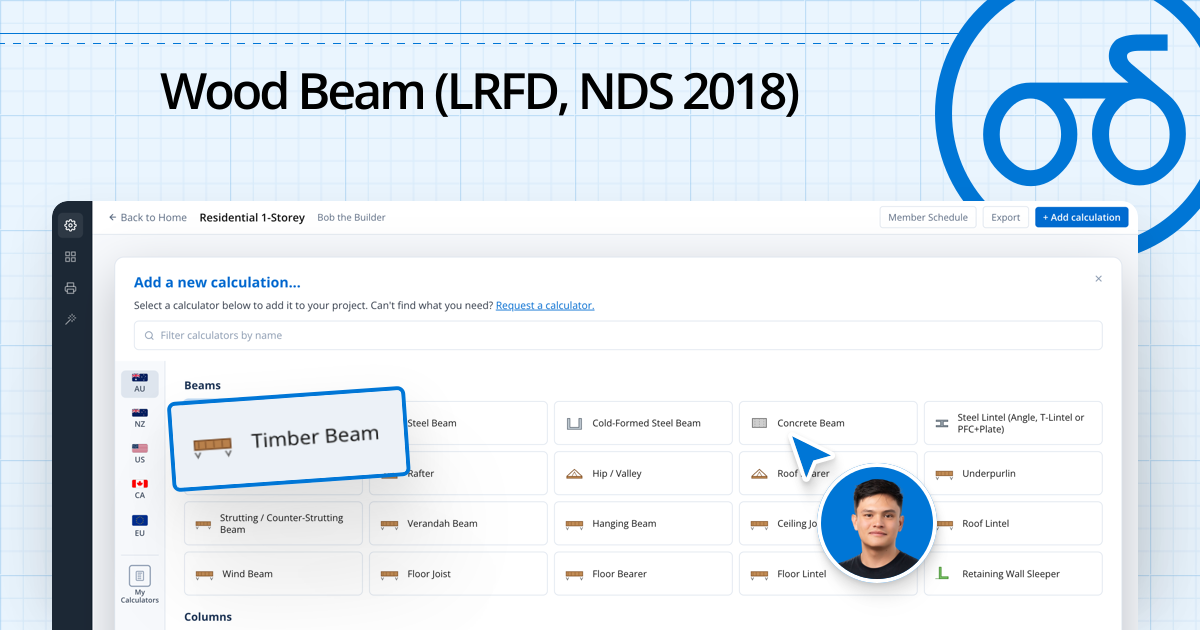The width and height of the screenshot is (1200, 630).
Task: Click the Floor Bearer icon
Action: [x=575, y=575]
